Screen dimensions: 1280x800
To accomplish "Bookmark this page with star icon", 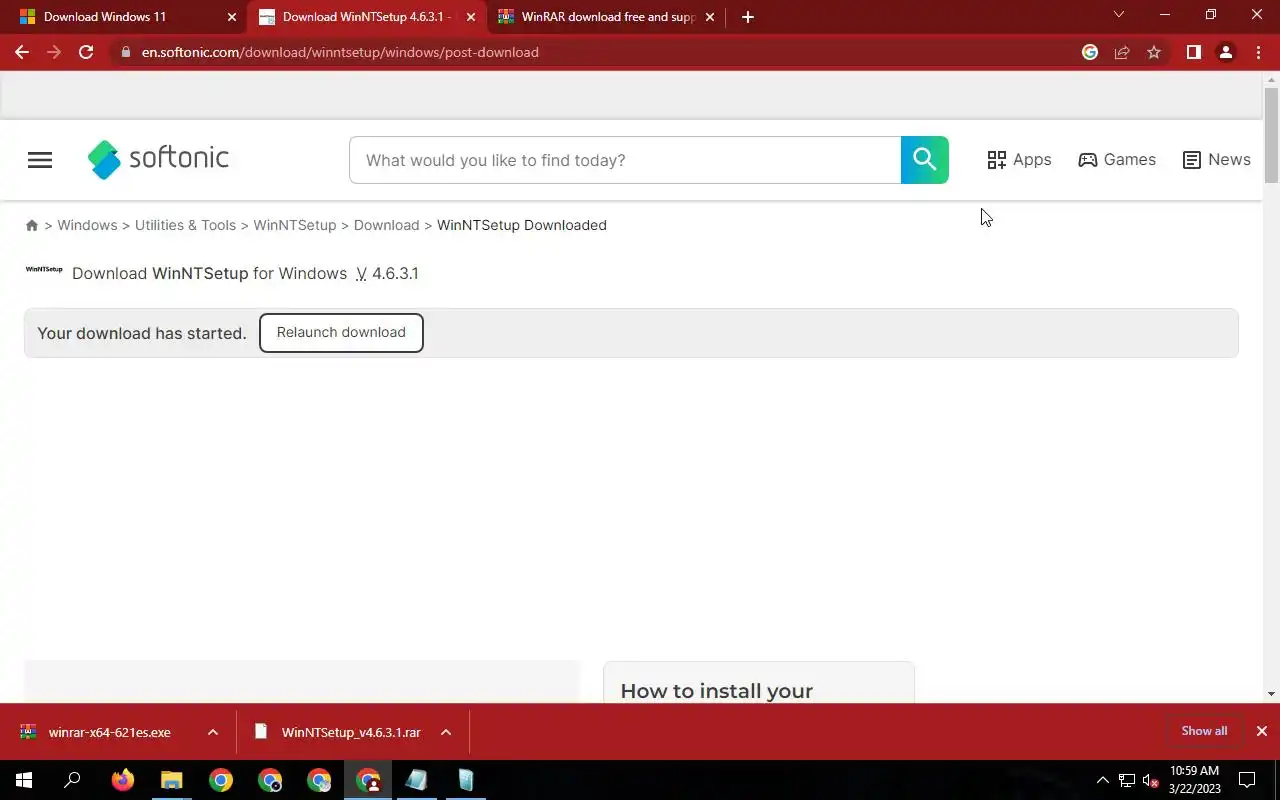I will click(x=1154, y=52).
